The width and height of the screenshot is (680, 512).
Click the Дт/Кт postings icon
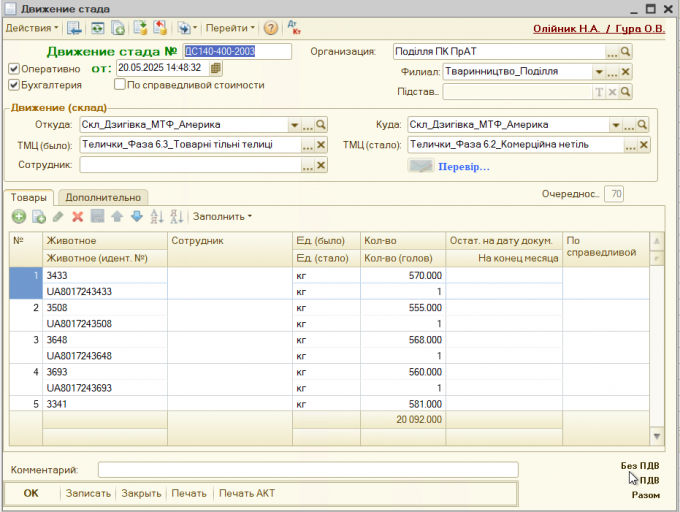click(294, 28)
